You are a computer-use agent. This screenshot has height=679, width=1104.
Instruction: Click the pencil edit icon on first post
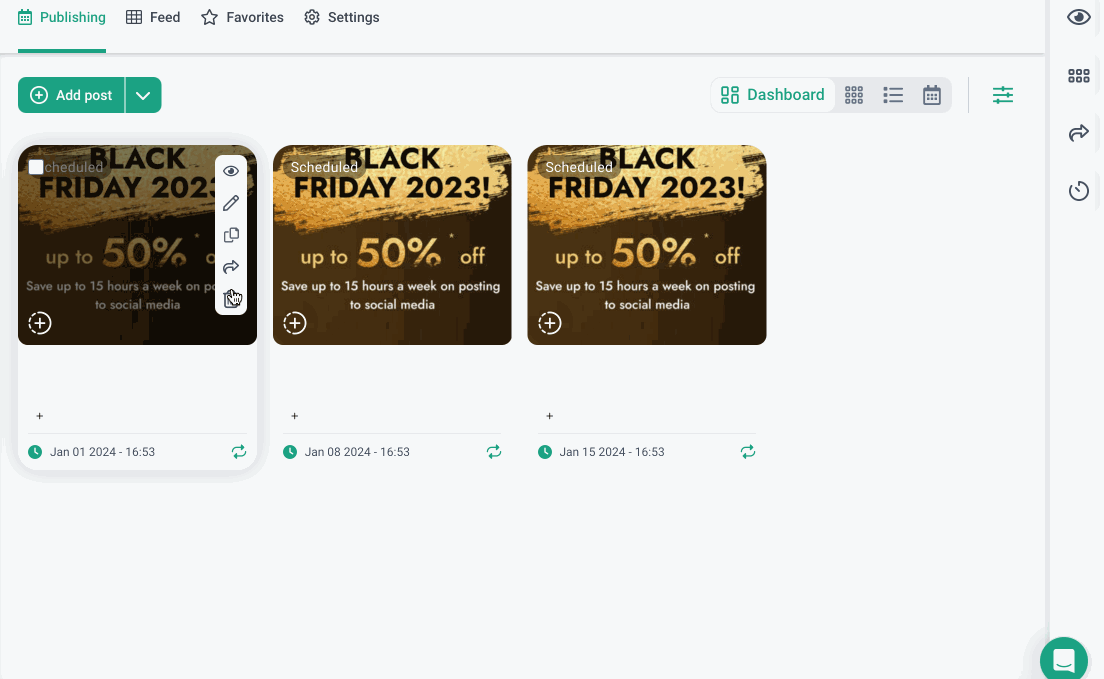[x=231, y=203]
